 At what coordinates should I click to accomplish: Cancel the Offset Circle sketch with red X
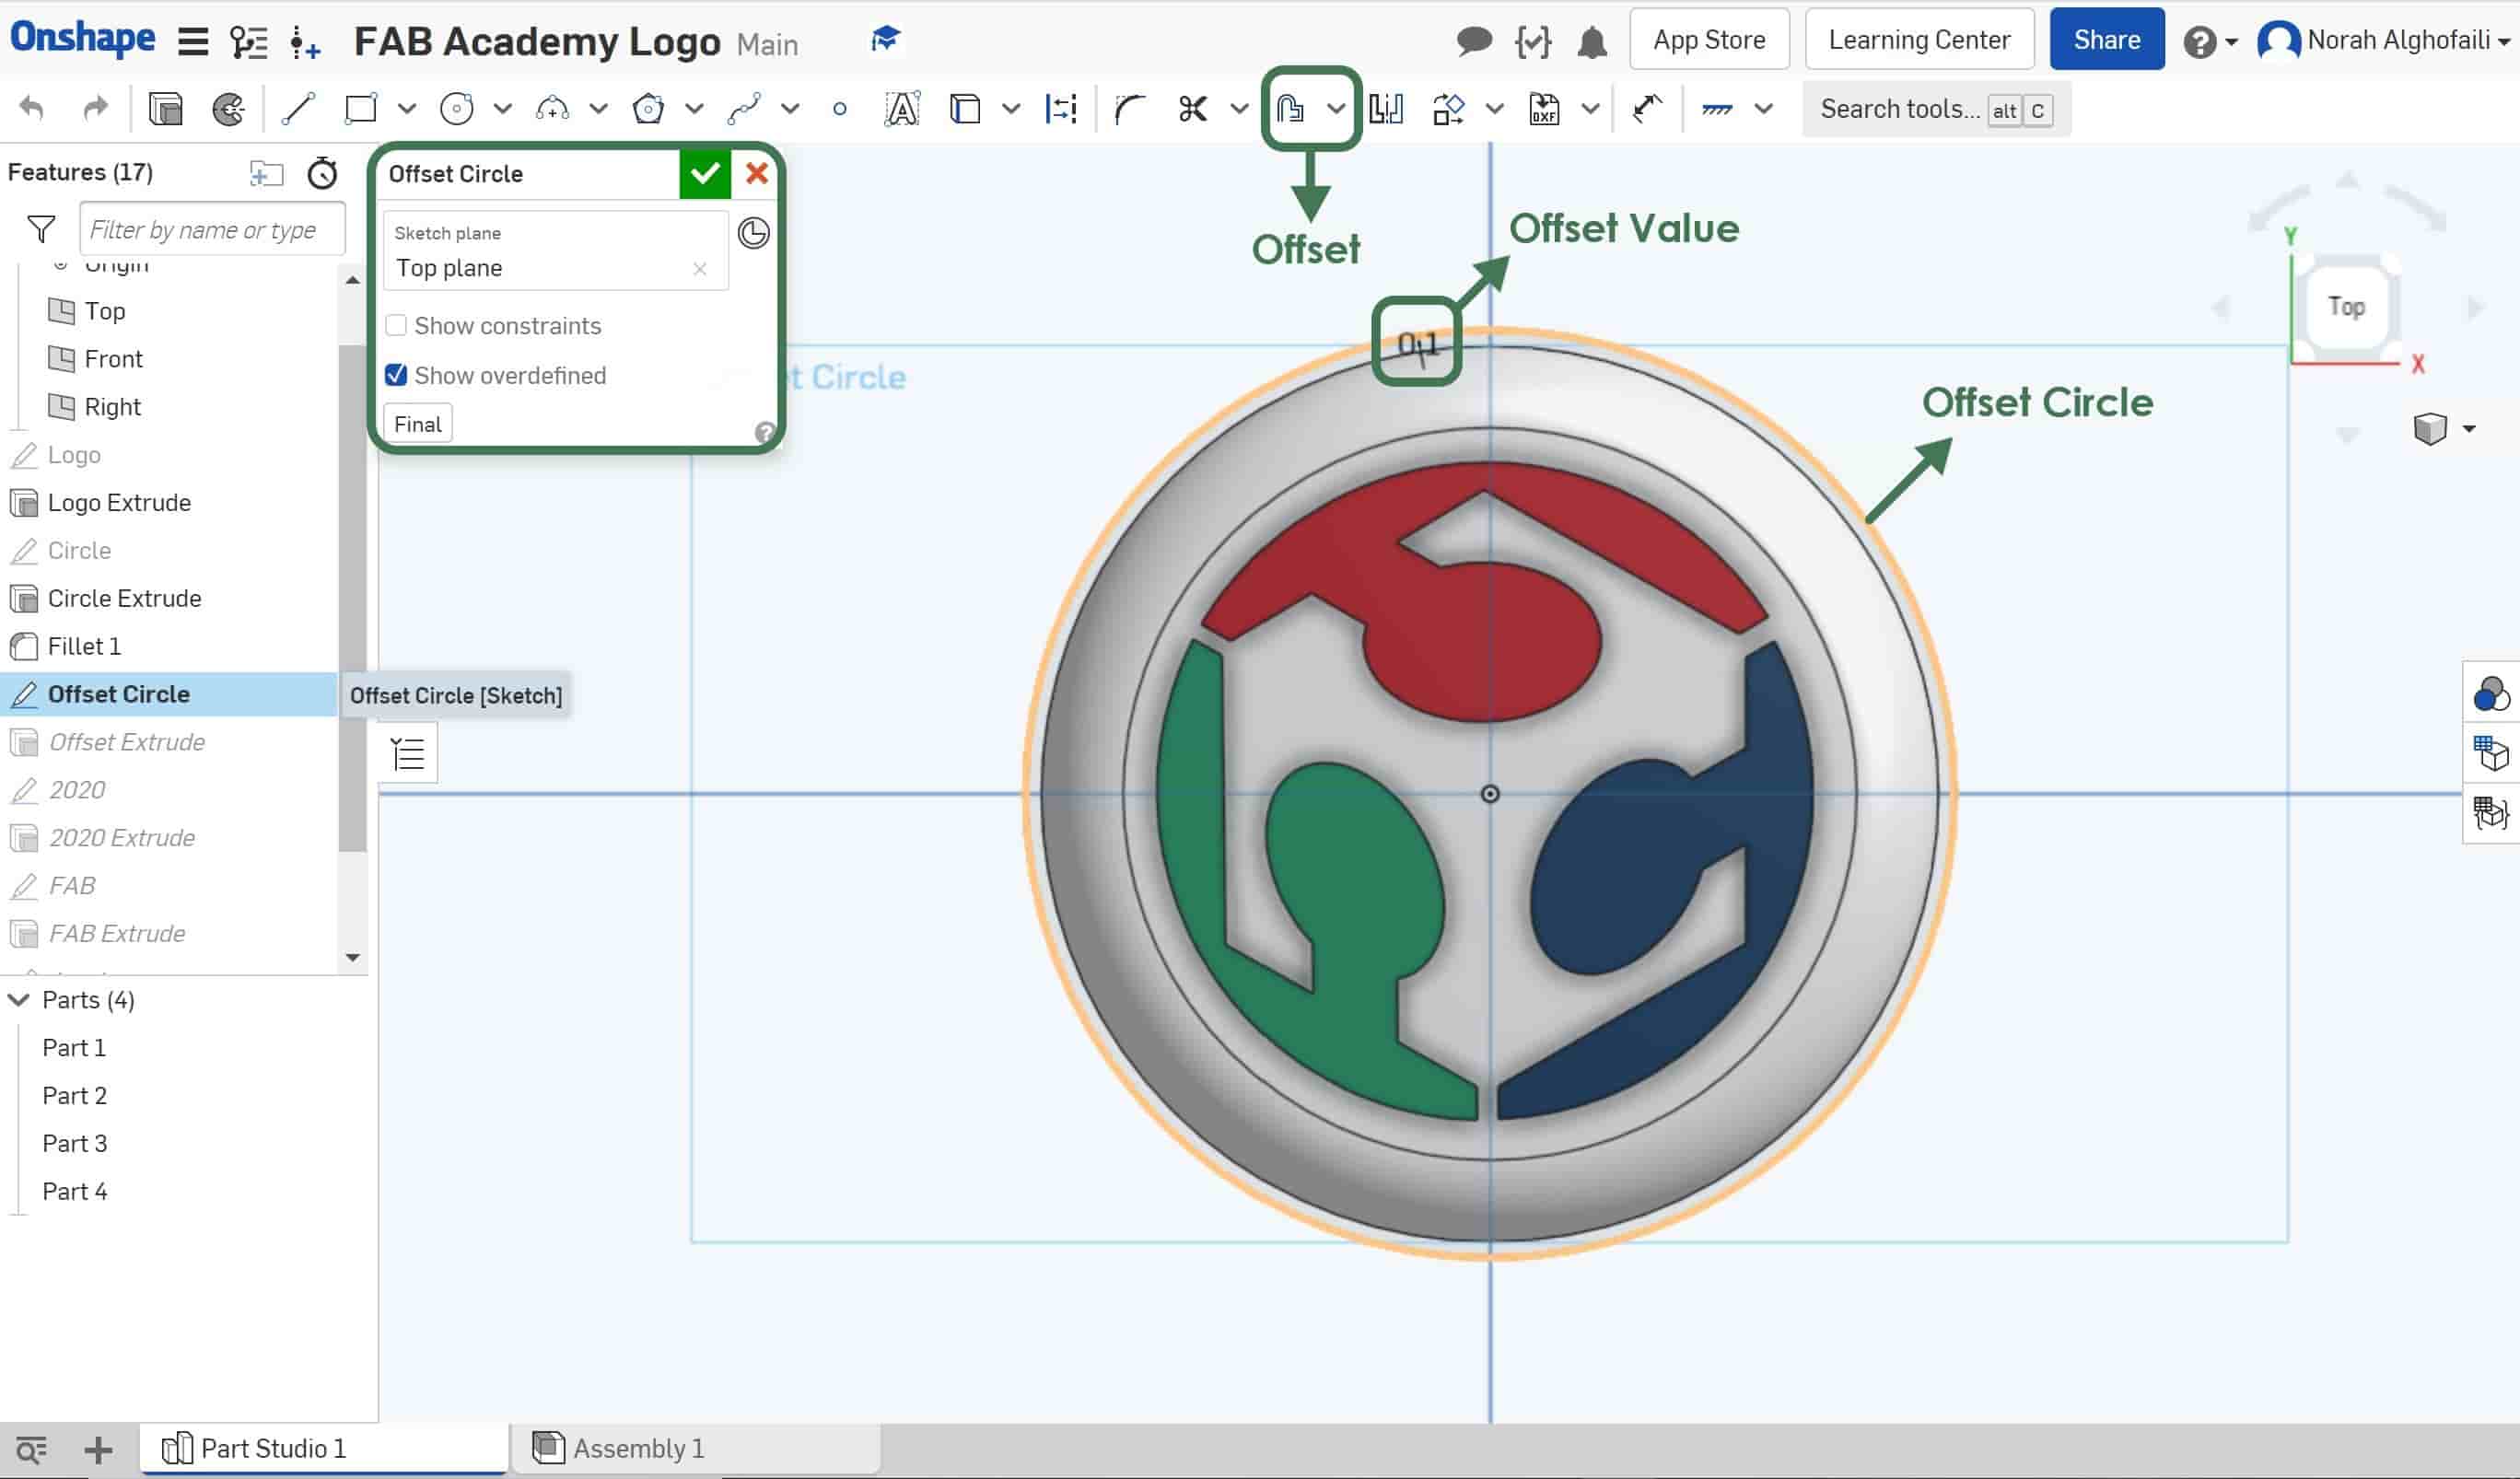click(x=757, y=173)
